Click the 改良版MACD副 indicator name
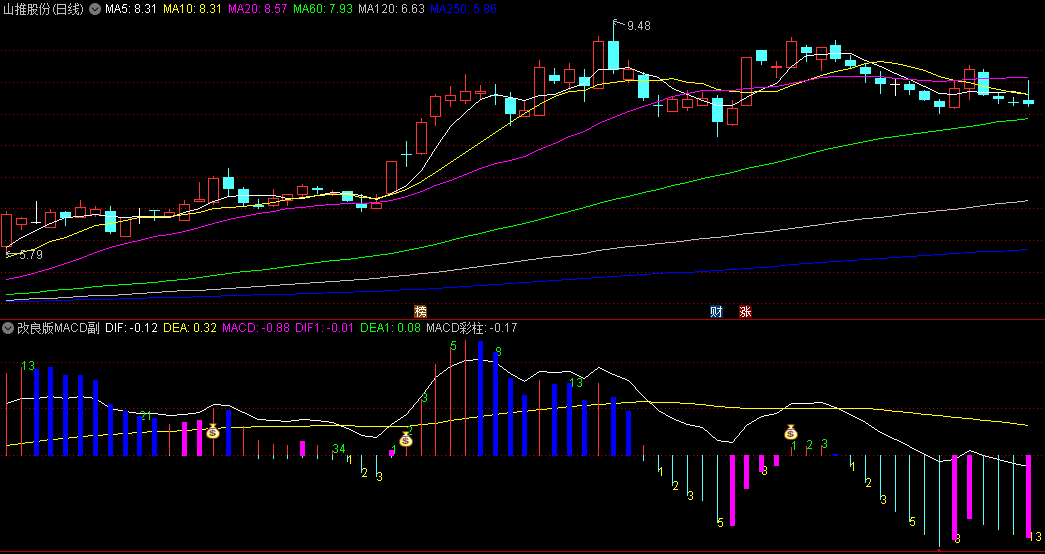This screenshot has width=1045, height=554. [x=58, y=328]
